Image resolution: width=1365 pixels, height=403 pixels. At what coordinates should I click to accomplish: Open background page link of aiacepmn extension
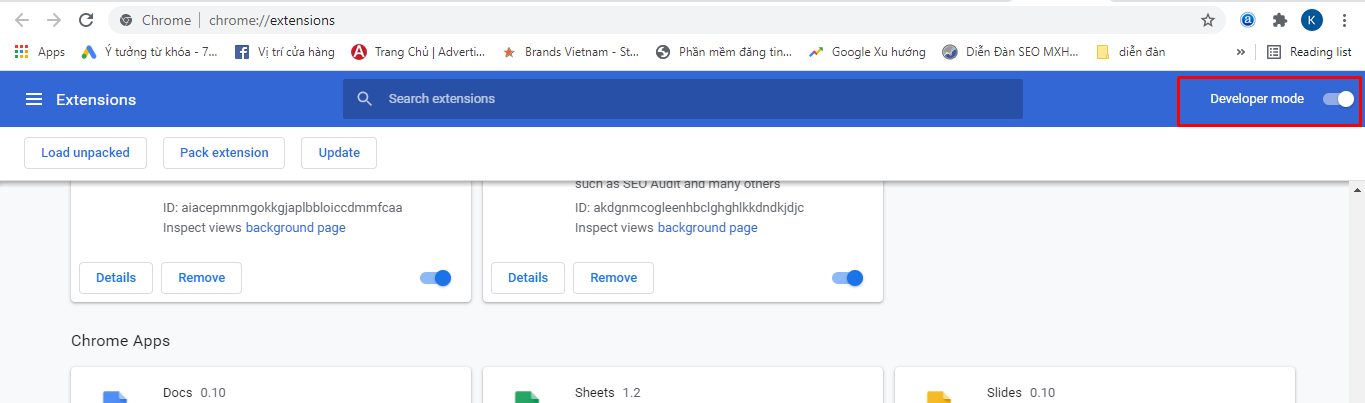click(296, 228)
